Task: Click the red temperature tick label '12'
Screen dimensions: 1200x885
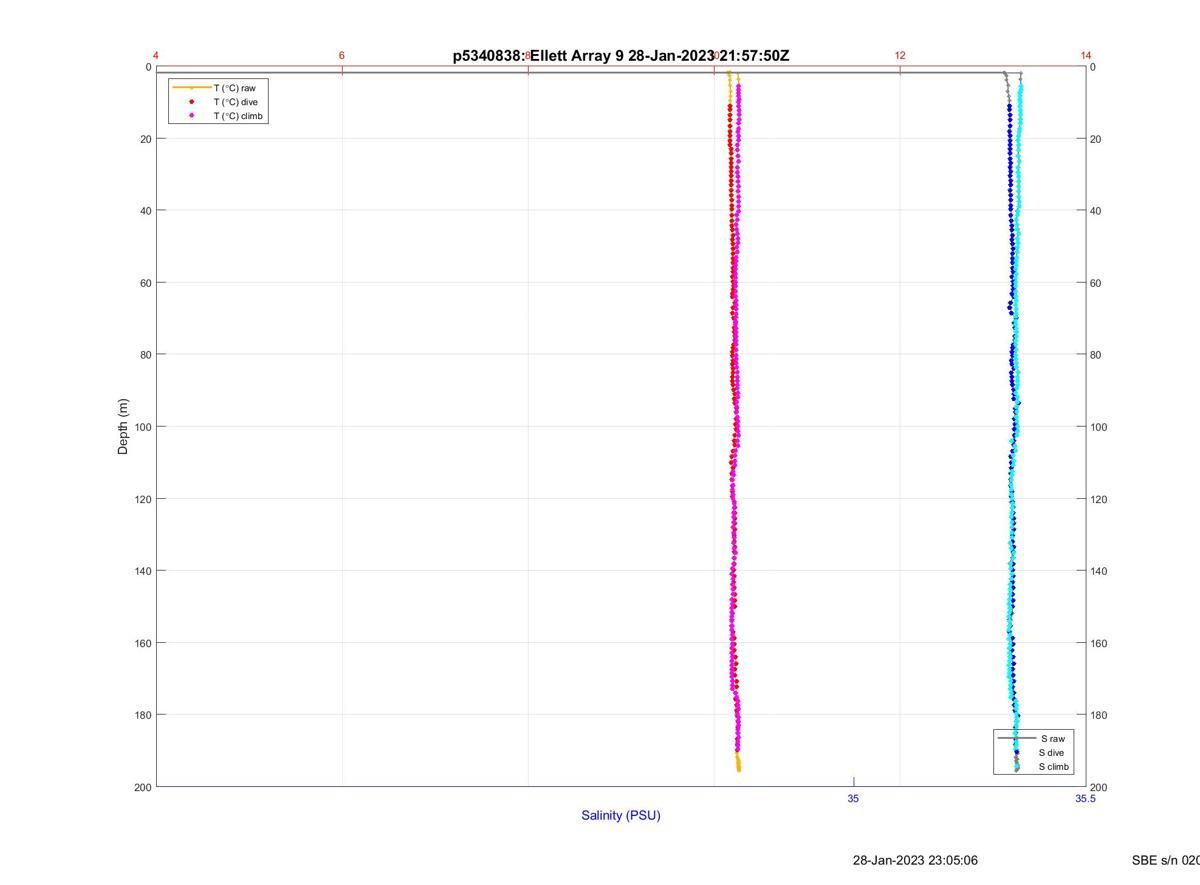Action: tap(900, 56)
